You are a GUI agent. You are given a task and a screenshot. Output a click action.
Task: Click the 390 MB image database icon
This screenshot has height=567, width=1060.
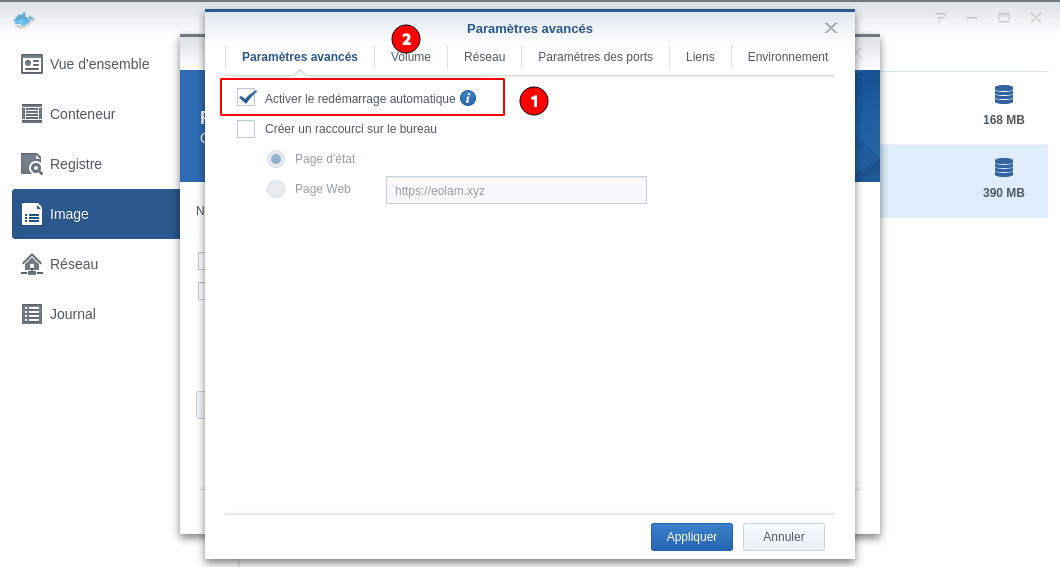(x=1003, y=168)
